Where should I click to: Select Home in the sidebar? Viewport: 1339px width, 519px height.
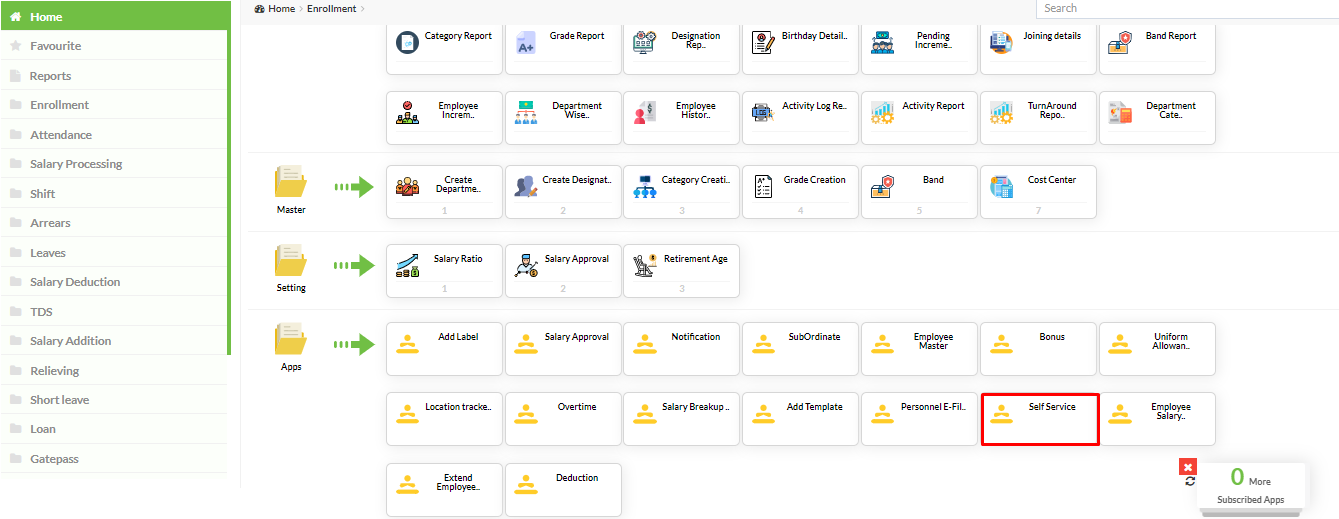click(114, 17)
